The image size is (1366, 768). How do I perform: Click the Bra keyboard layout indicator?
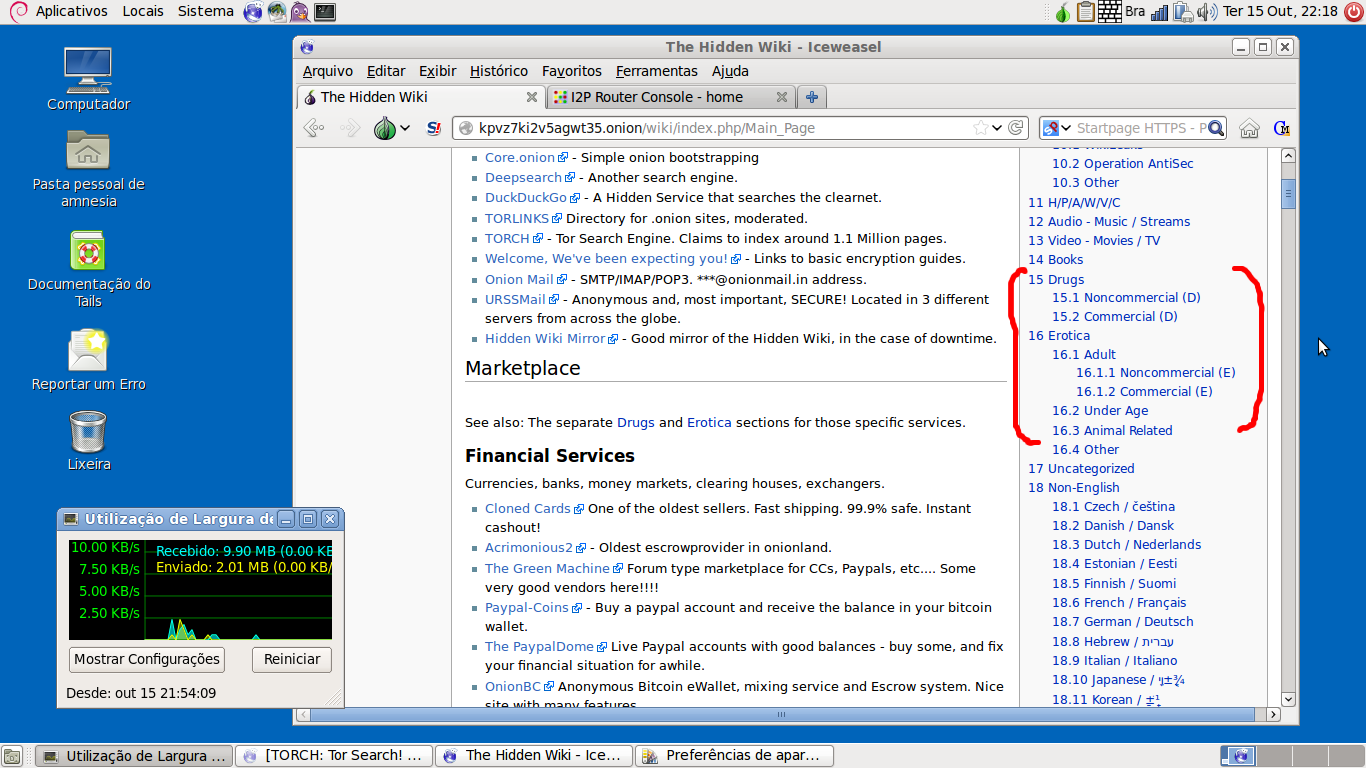tap(1135, 12)
